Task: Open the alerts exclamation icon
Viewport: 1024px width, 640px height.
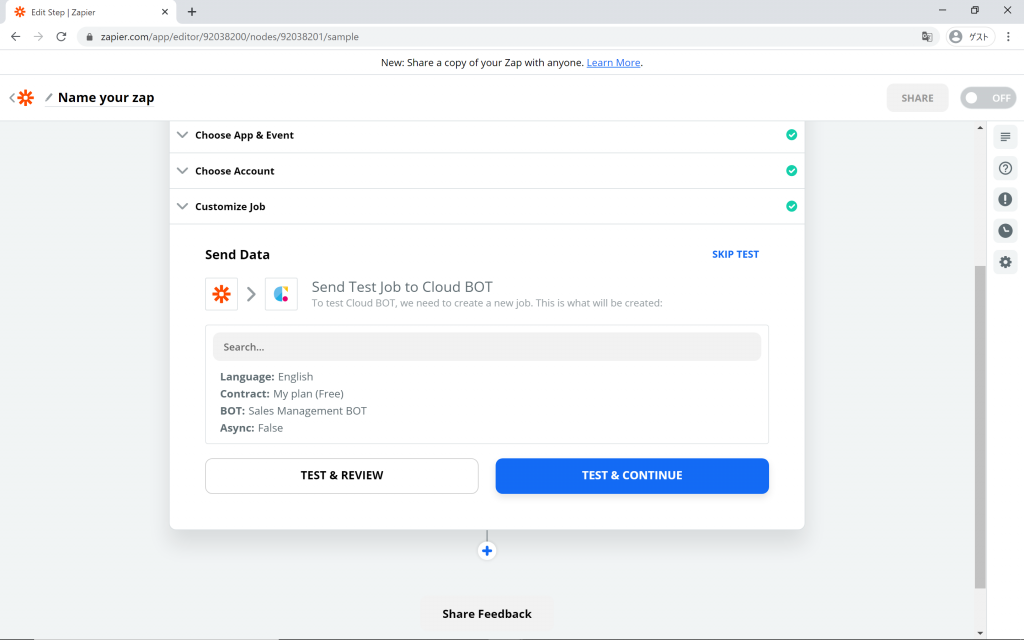Action: coord(1005,199)
